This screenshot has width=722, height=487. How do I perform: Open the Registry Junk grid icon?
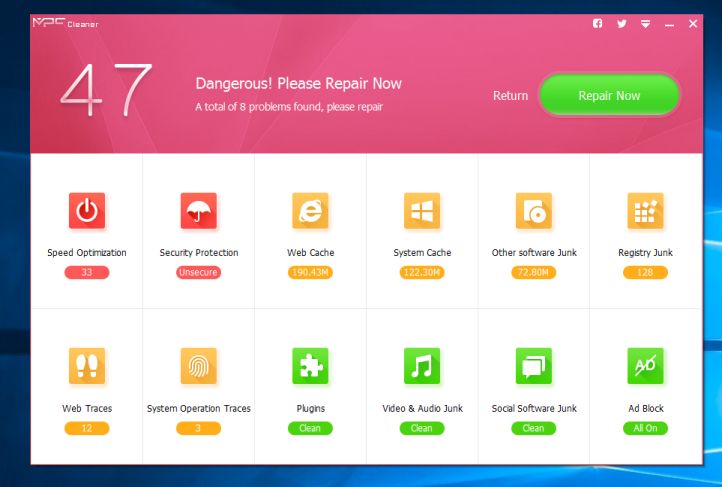click(x=646, y=211)
